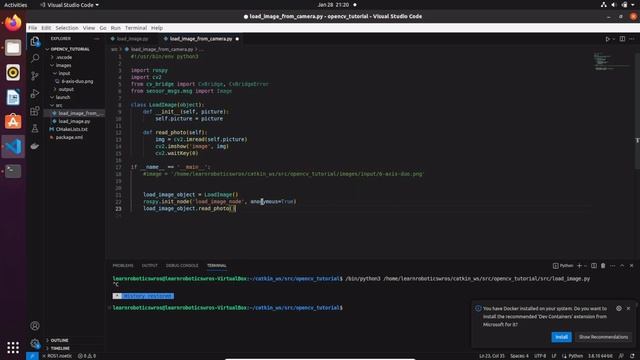Expand the output folder
640x360 pixels.
point(66,89)
